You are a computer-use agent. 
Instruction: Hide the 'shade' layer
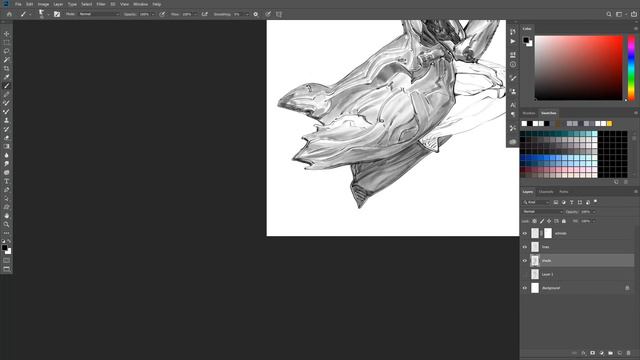[x=525, y=260]
